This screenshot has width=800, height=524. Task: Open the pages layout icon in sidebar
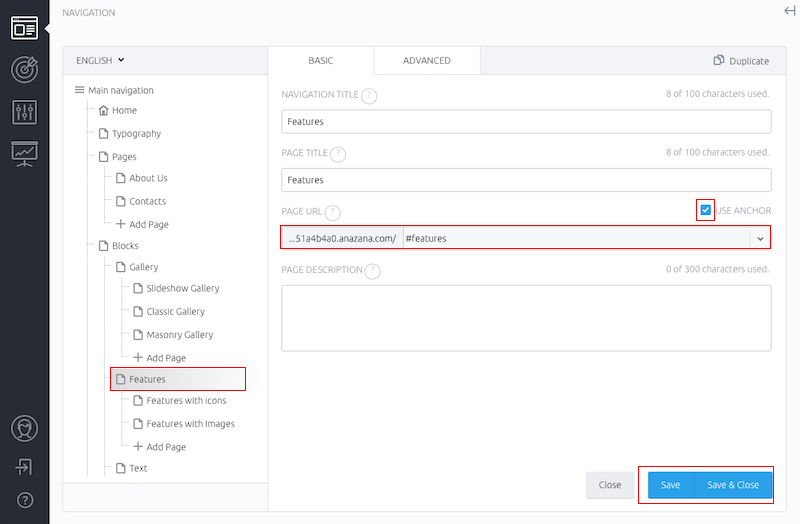click(x=24, y=28)
